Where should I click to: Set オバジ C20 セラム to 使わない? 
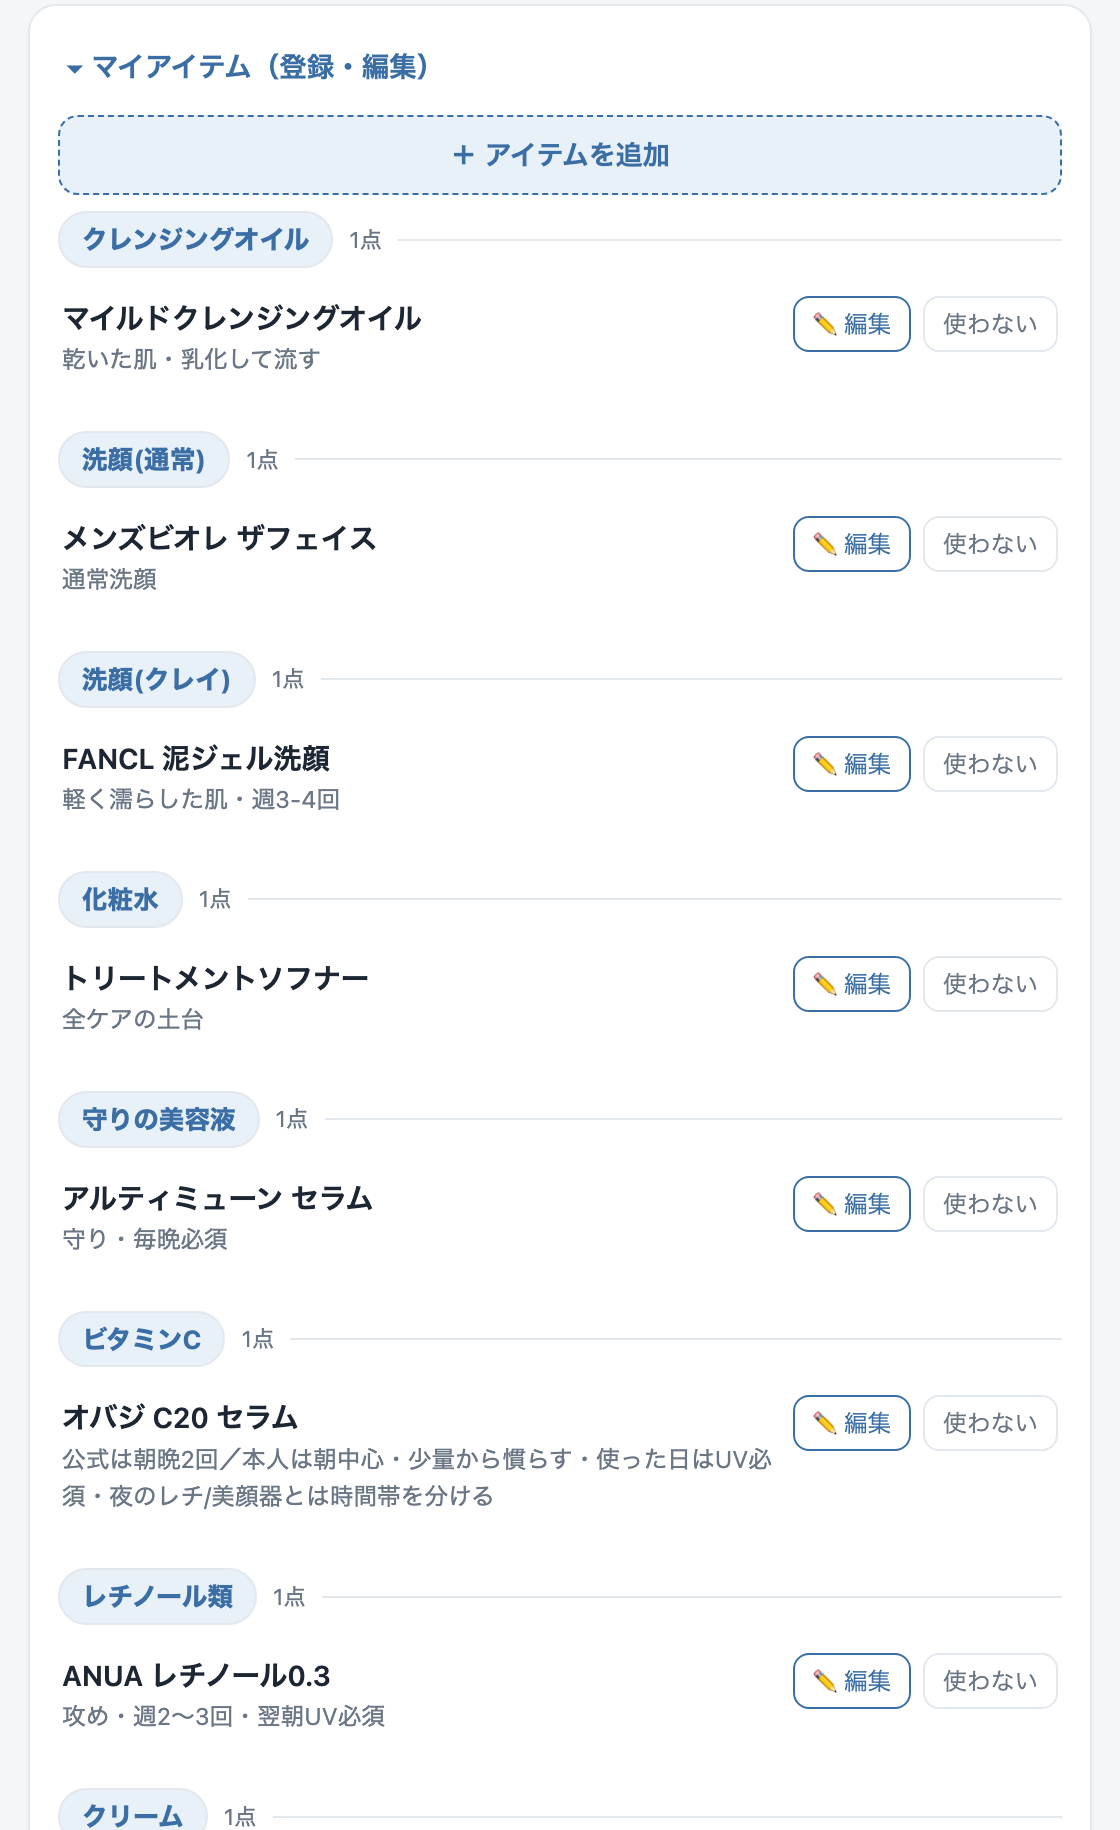click(x=990, y=1423)
